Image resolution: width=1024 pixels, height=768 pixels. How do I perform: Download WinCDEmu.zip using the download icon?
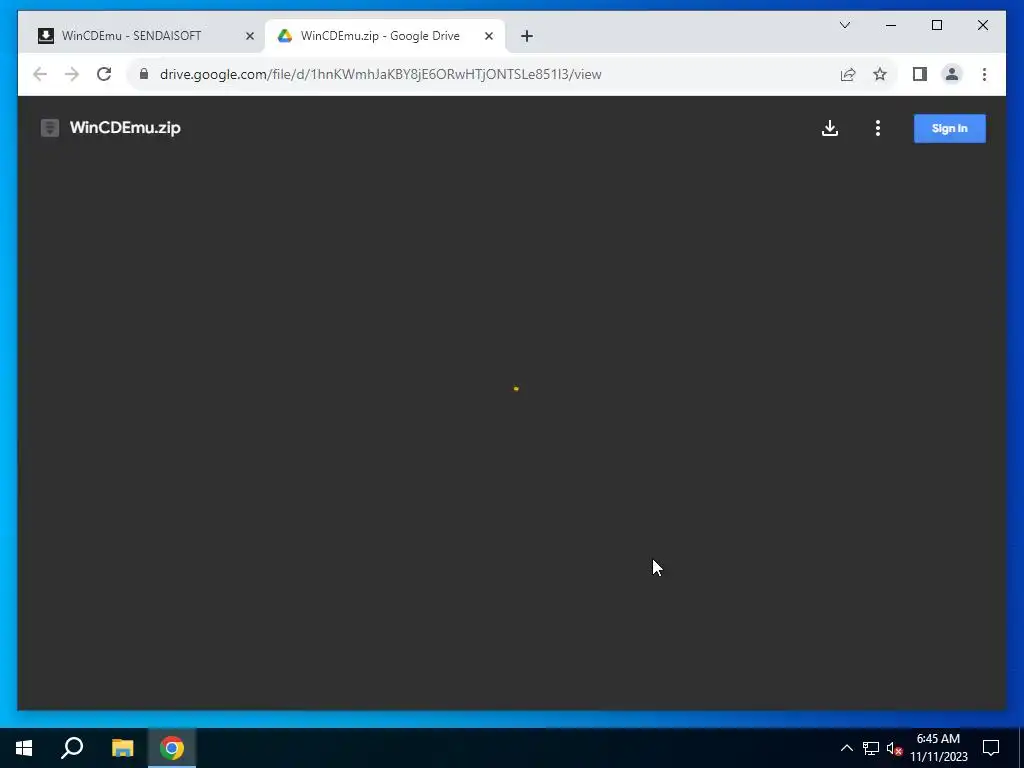point(829,128)
